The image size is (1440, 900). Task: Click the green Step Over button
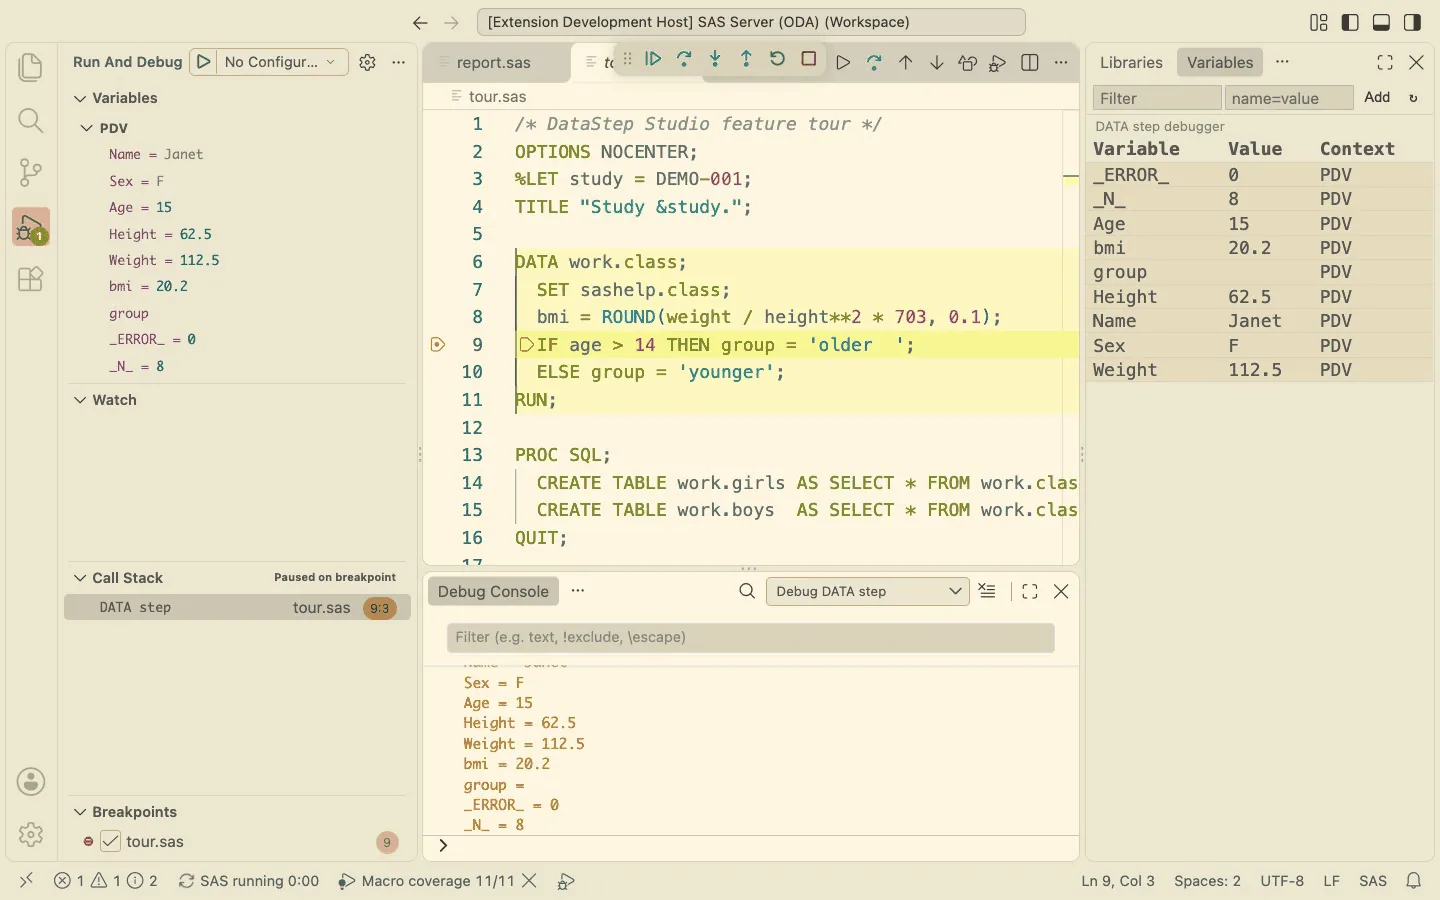[x=684, y=59]
